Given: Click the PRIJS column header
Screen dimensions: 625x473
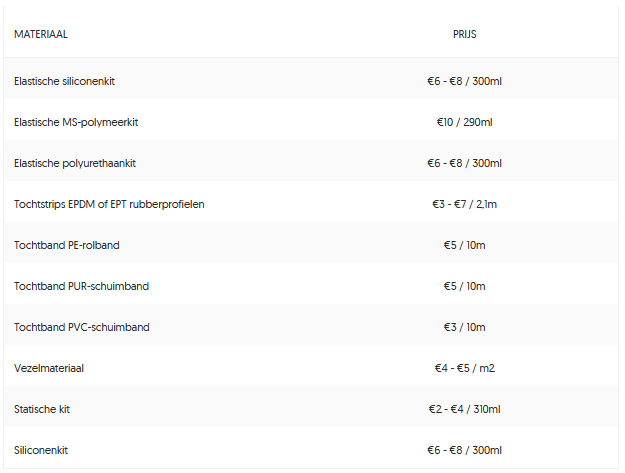Looking at the screenshot, I should point(464,34).
